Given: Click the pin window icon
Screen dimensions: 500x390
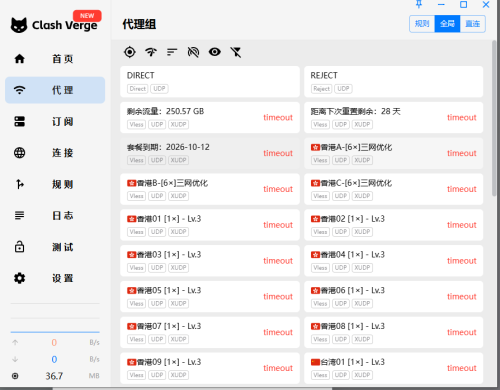Looking at the screenshot, I should click(x=419, y=4).
